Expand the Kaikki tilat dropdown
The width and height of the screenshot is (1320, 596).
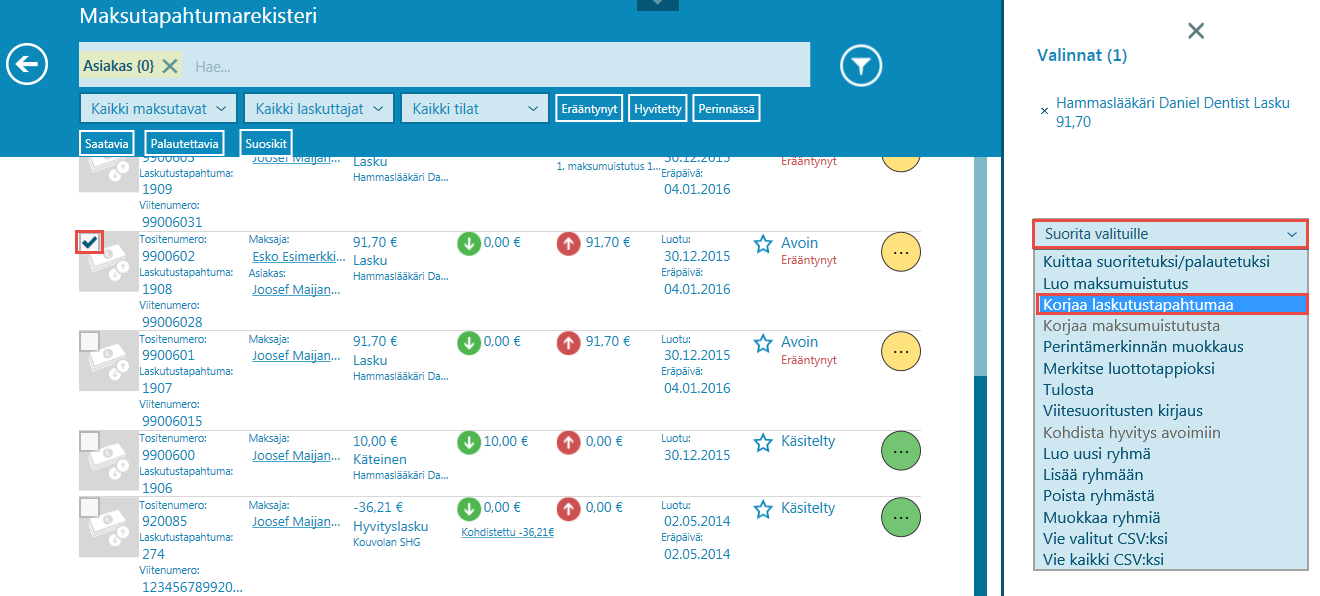click(x=474, y=108)
